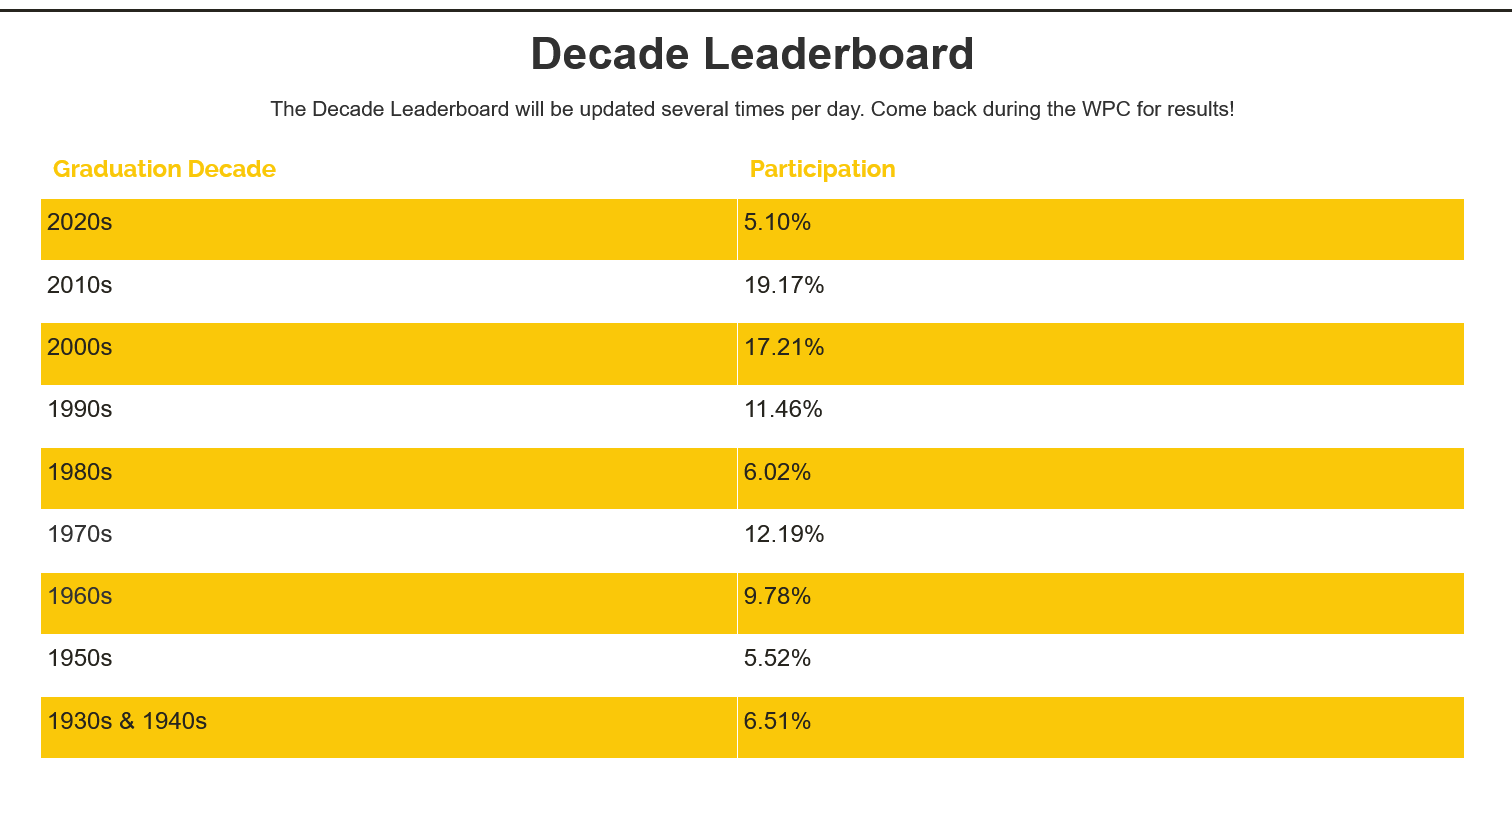Select the 2010s decade cell
The width and height of the screenshot is (1512, 822).
tap(80, 285)
